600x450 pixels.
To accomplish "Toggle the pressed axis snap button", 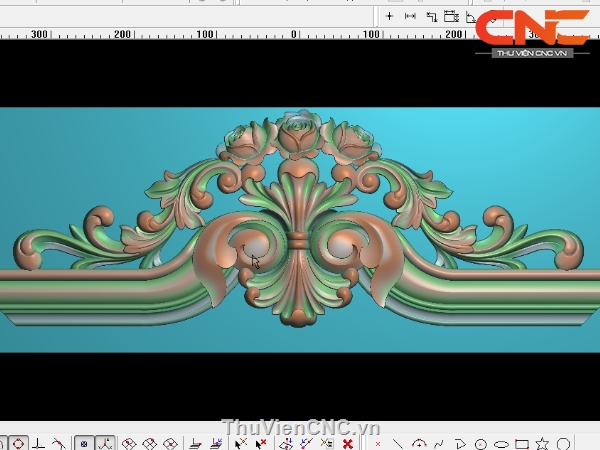I will [x=106, y=443].
